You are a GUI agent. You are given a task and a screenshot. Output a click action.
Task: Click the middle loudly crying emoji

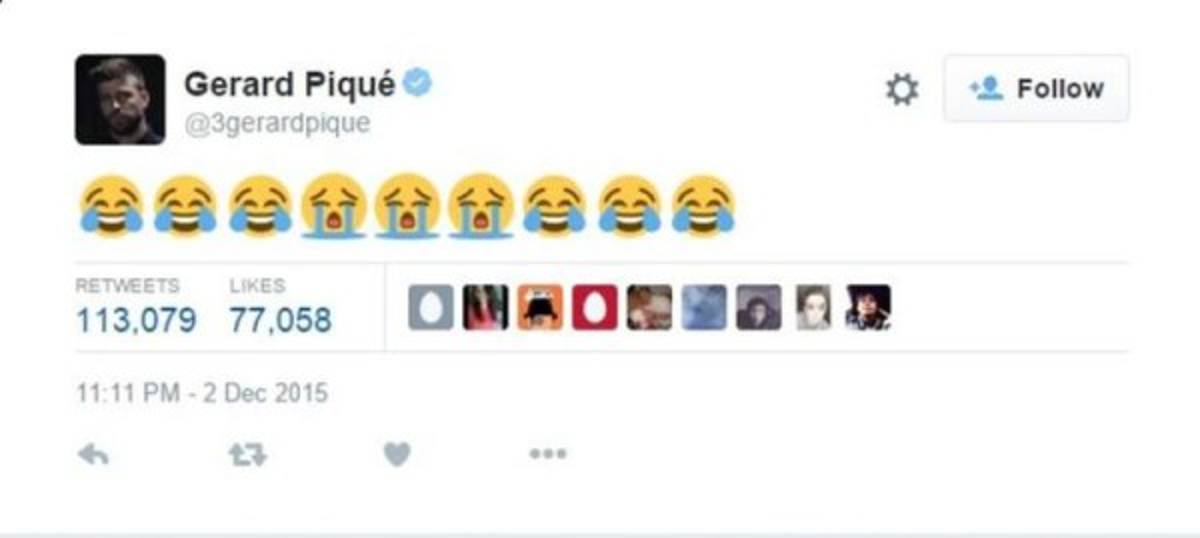(407, 207)
